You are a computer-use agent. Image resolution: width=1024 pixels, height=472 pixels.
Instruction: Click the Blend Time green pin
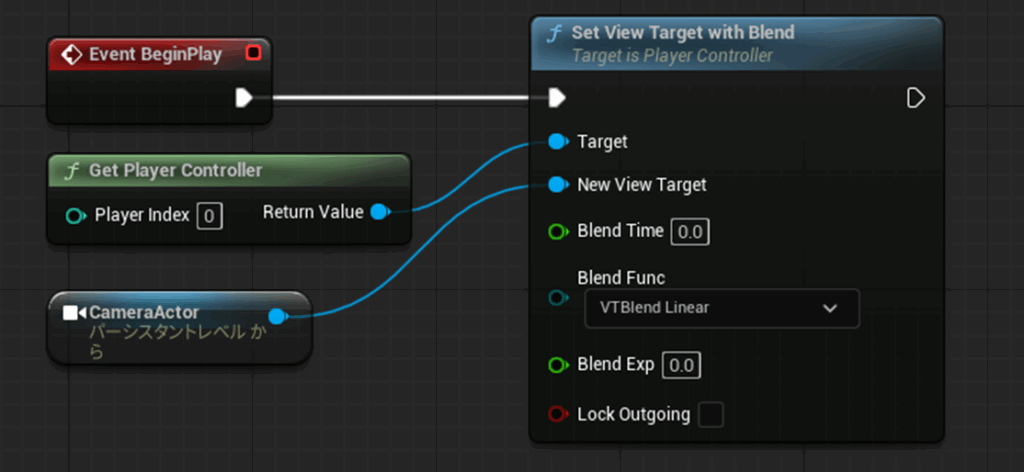pos(558,231)
